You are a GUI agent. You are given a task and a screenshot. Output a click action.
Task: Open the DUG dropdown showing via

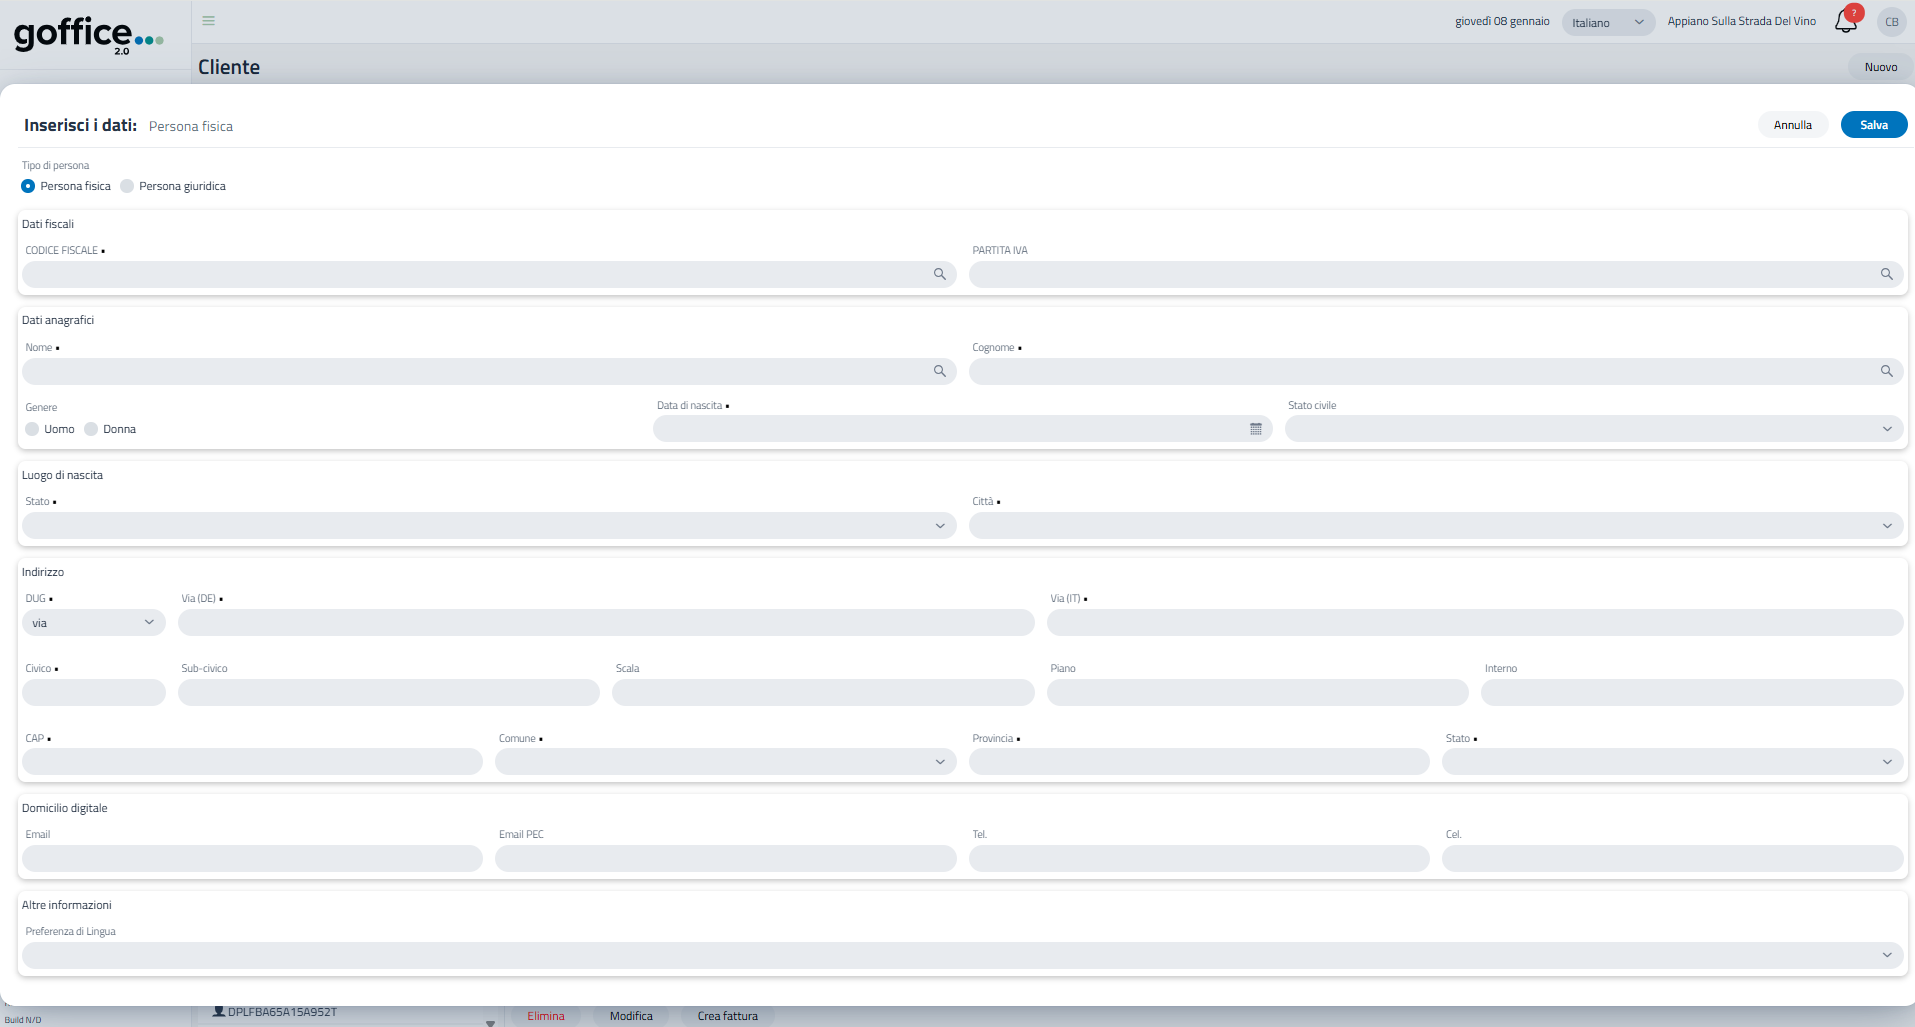tap(93, 623)
